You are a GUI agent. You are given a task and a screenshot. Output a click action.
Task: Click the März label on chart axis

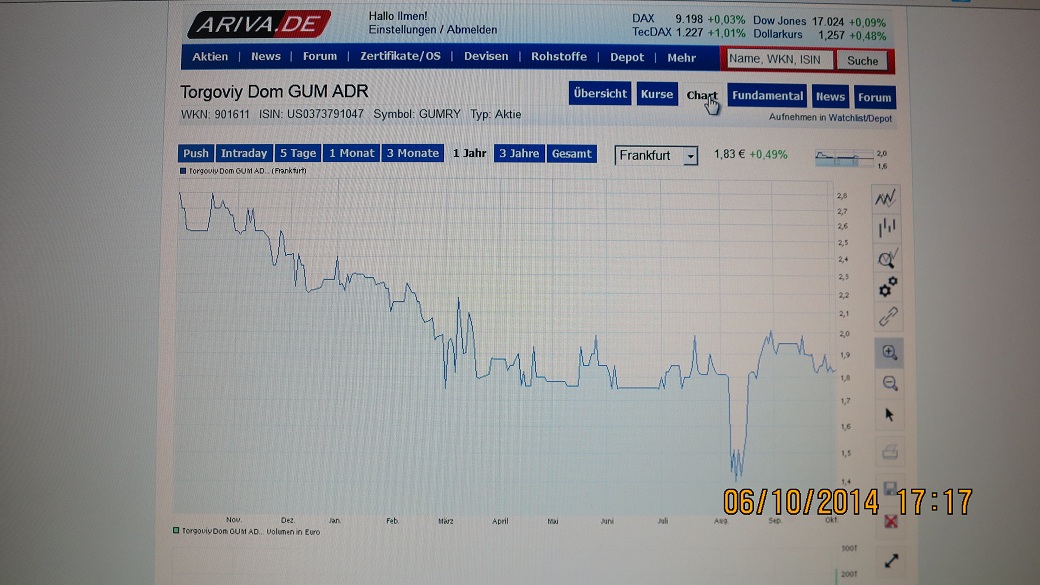click(446, 521)
